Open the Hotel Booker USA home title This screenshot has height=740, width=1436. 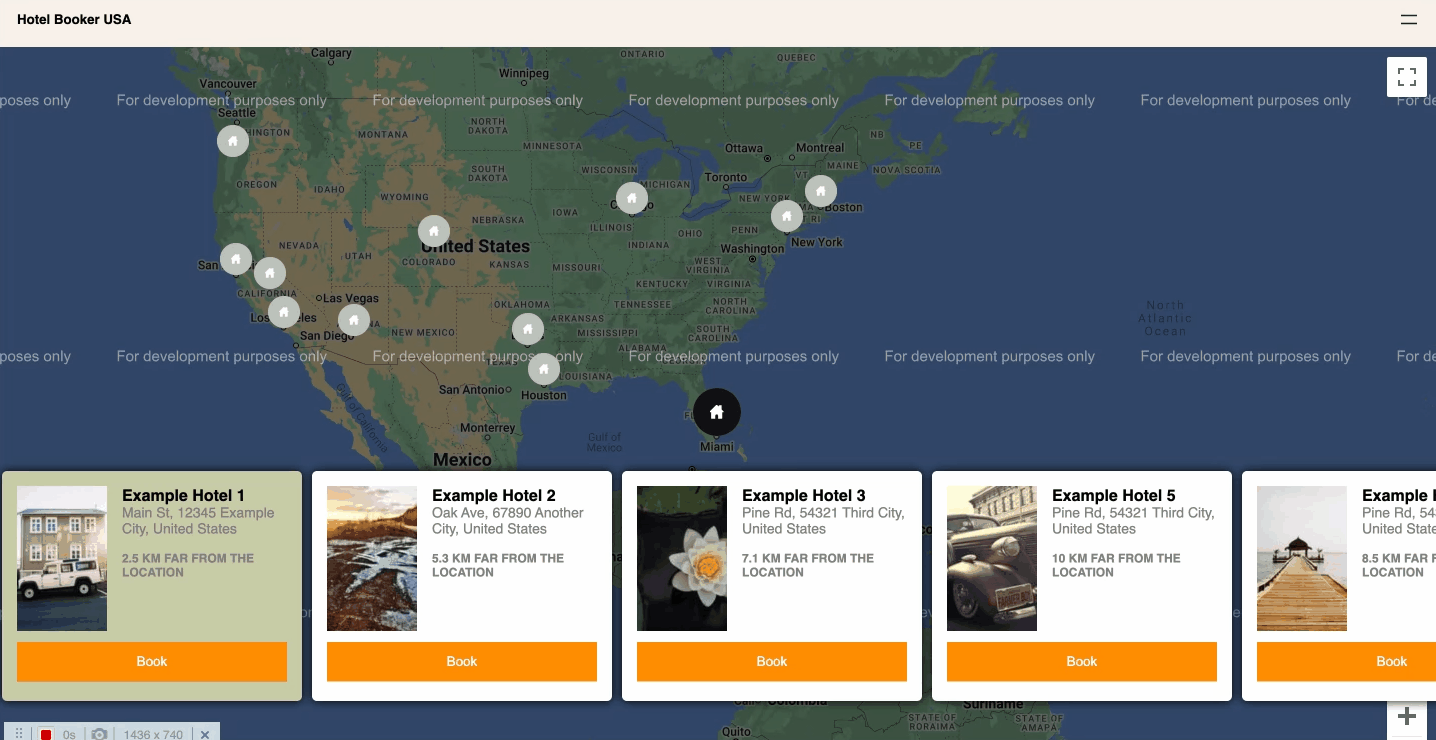(x=74, y=19)
